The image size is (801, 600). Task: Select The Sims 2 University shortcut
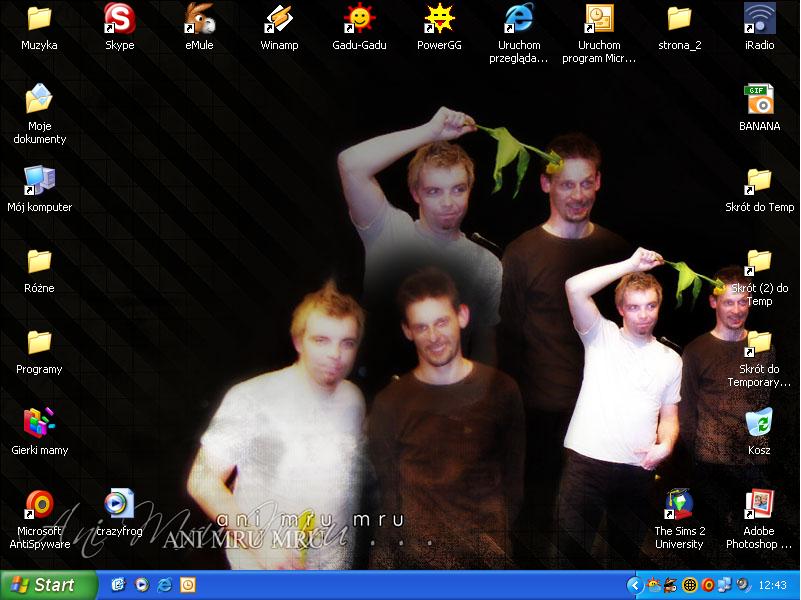coord(679,519)
